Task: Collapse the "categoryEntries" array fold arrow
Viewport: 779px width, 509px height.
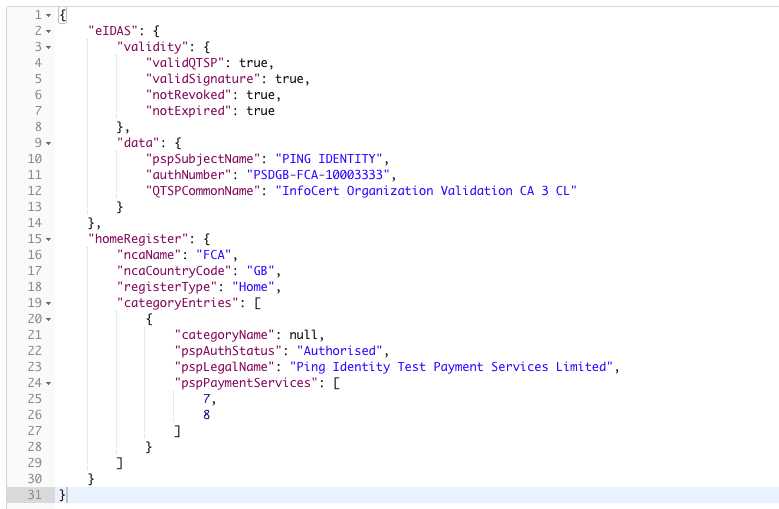Action: pos(49,303)
